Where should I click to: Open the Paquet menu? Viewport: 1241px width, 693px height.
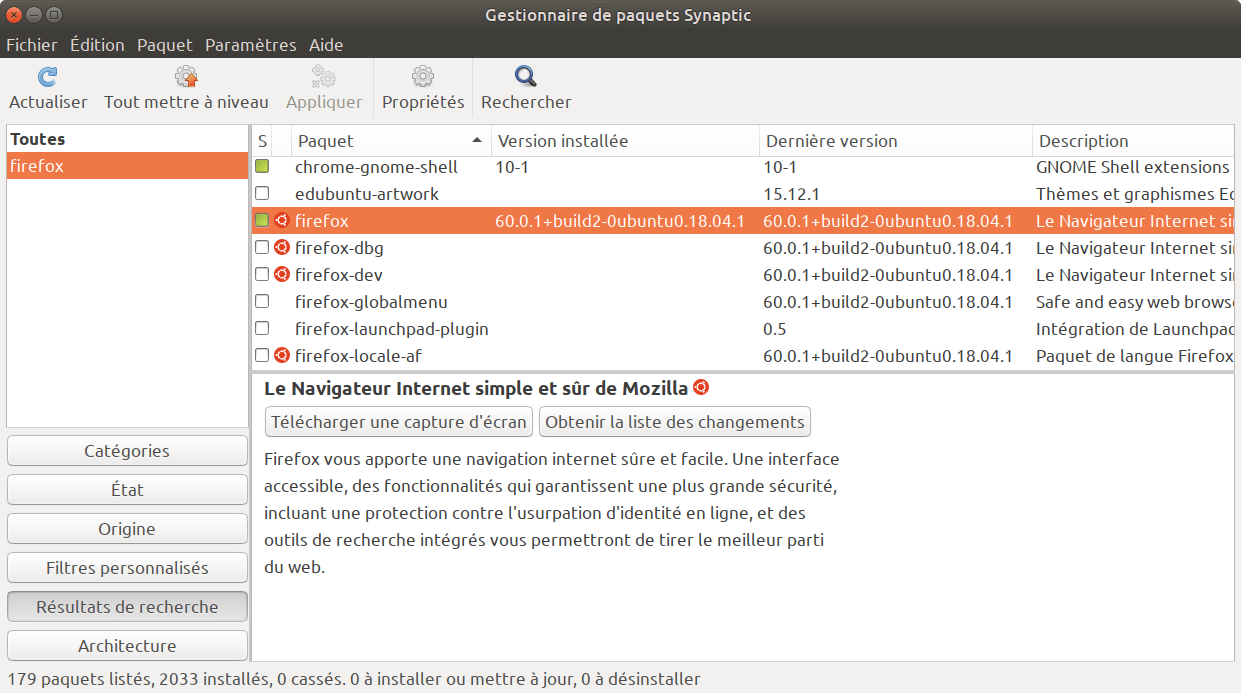(x=165, y=45)
